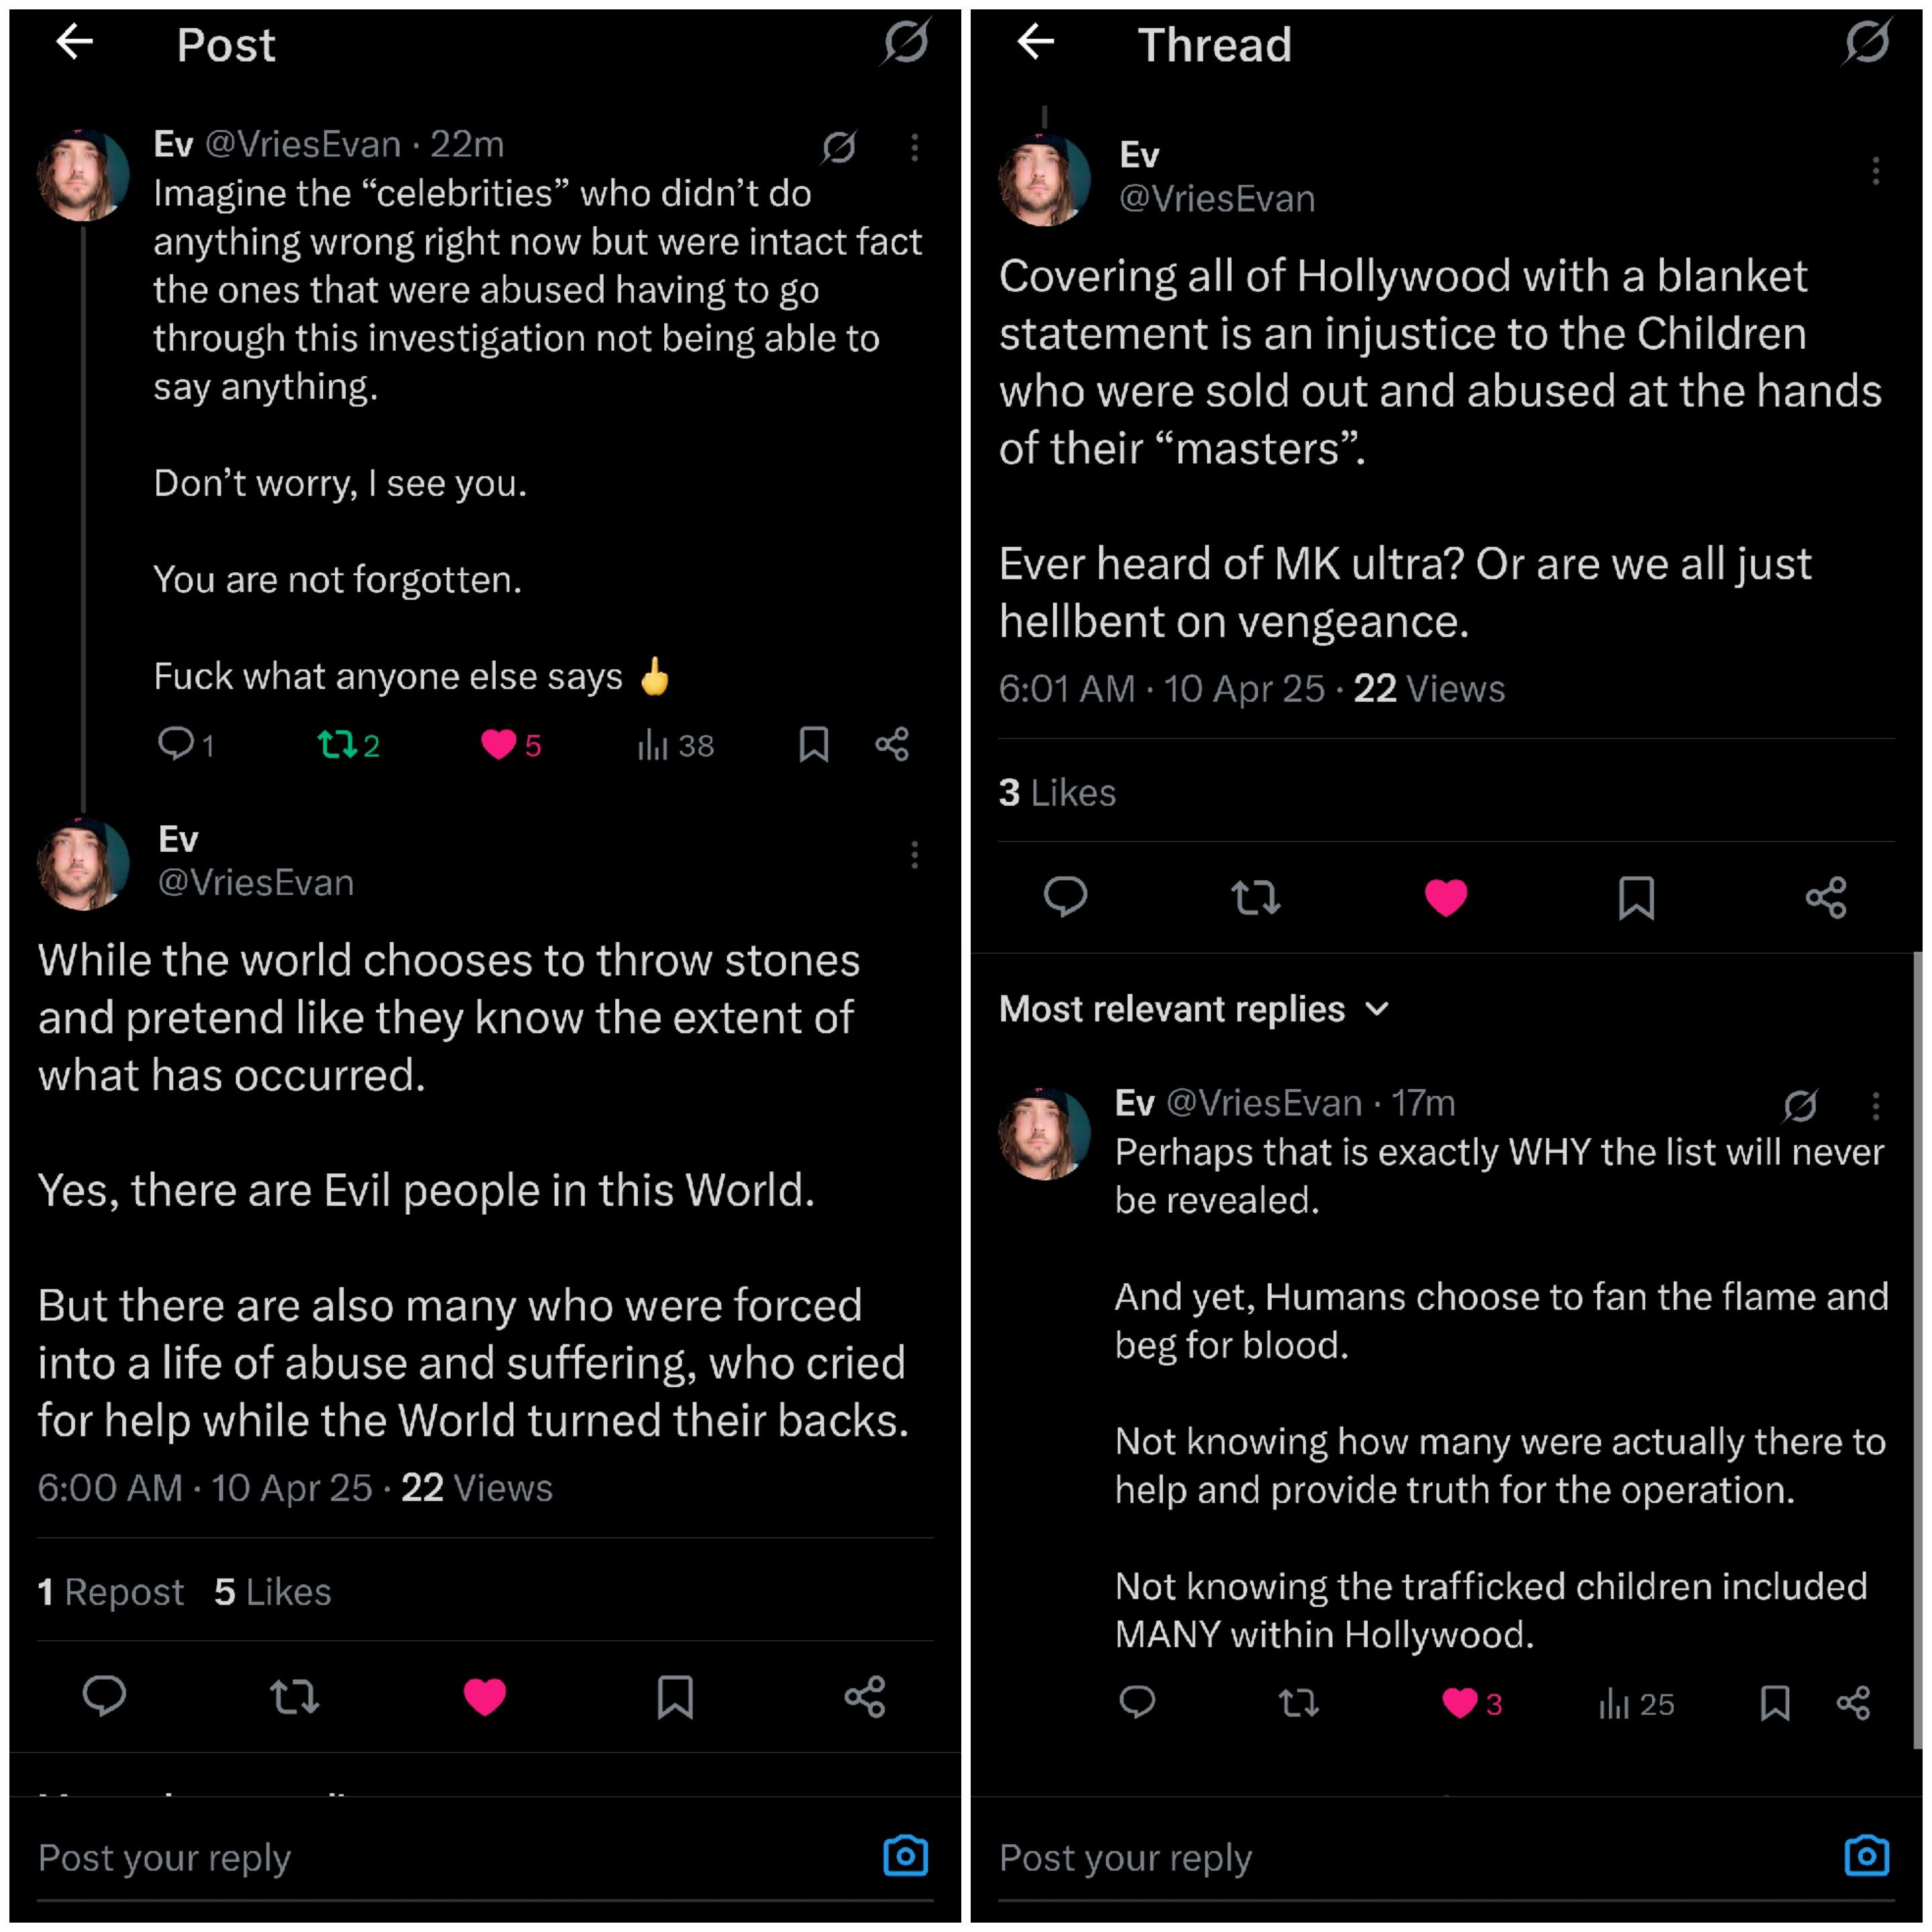Open more options for 'While the world' post
Screen dimensions: 1932x1932
tap(914, 854)
